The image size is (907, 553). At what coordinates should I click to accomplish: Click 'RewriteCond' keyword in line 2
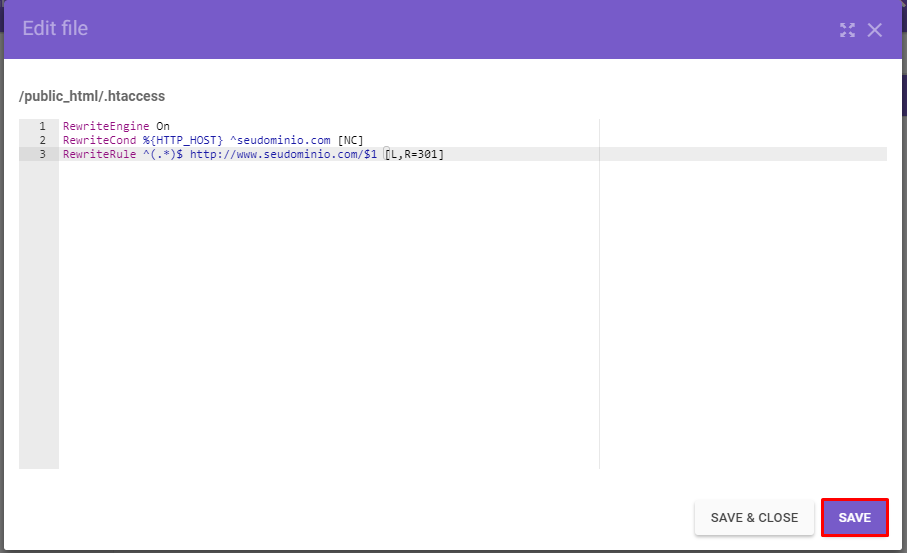click(x=99, y=140)
